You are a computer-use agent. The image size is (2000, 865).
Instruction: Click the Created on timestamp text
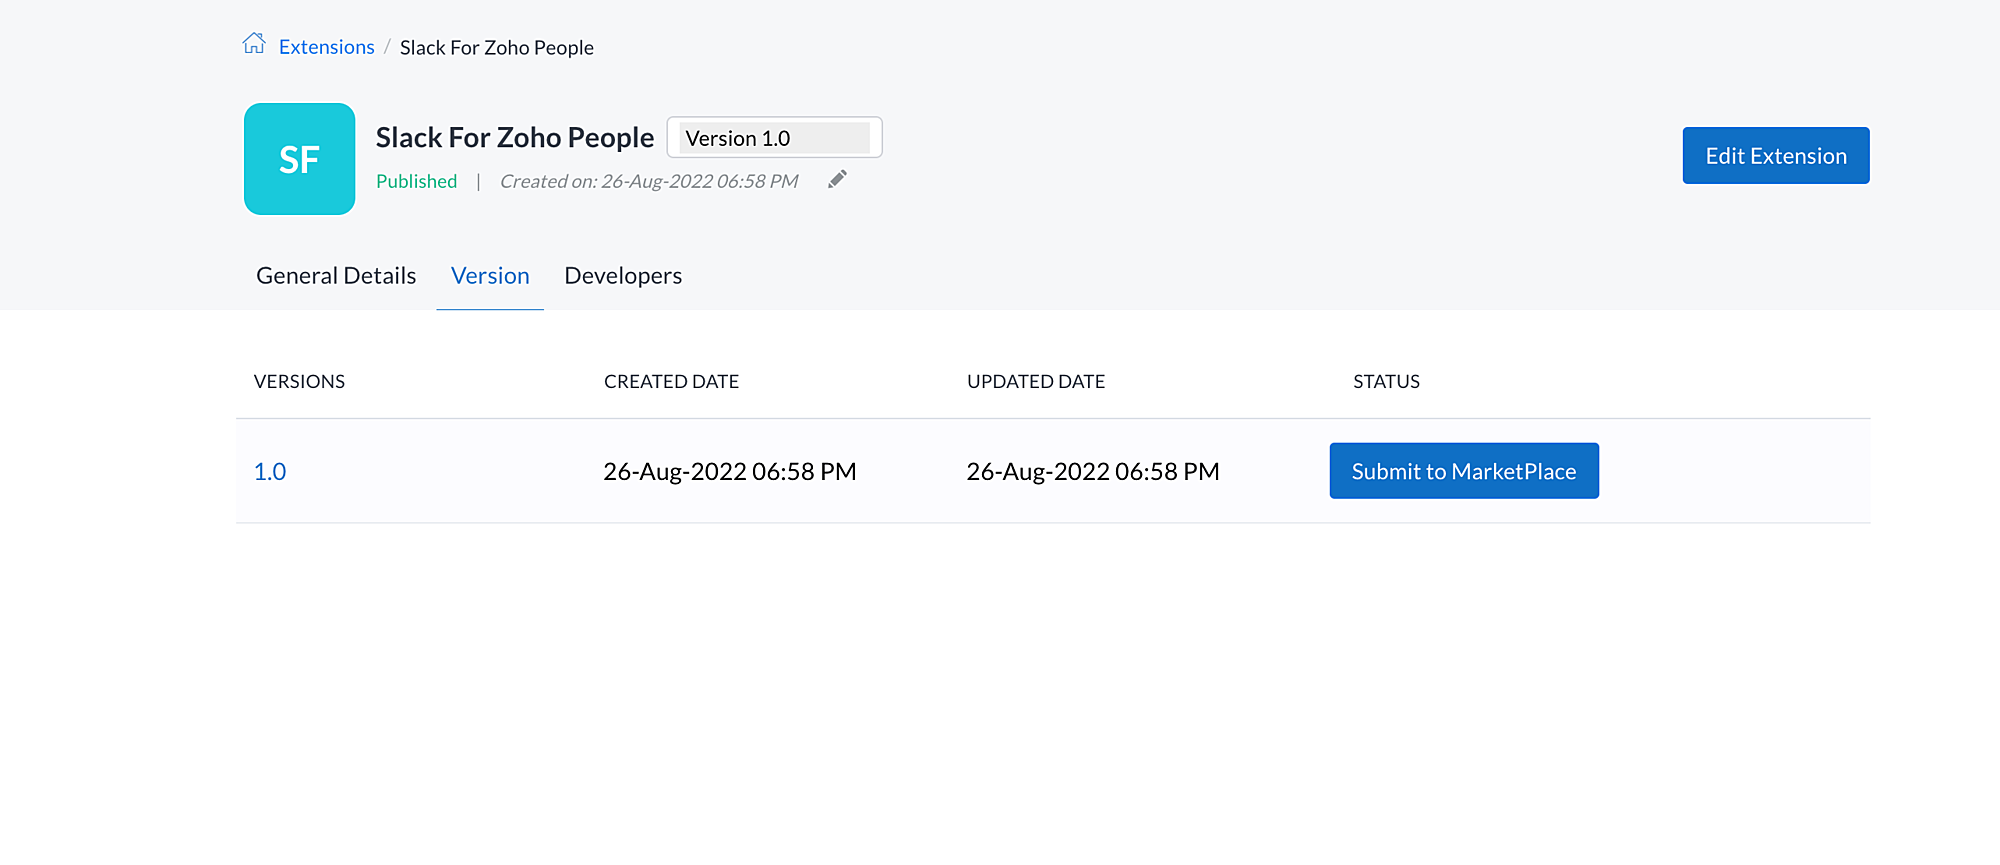point(648,181)
